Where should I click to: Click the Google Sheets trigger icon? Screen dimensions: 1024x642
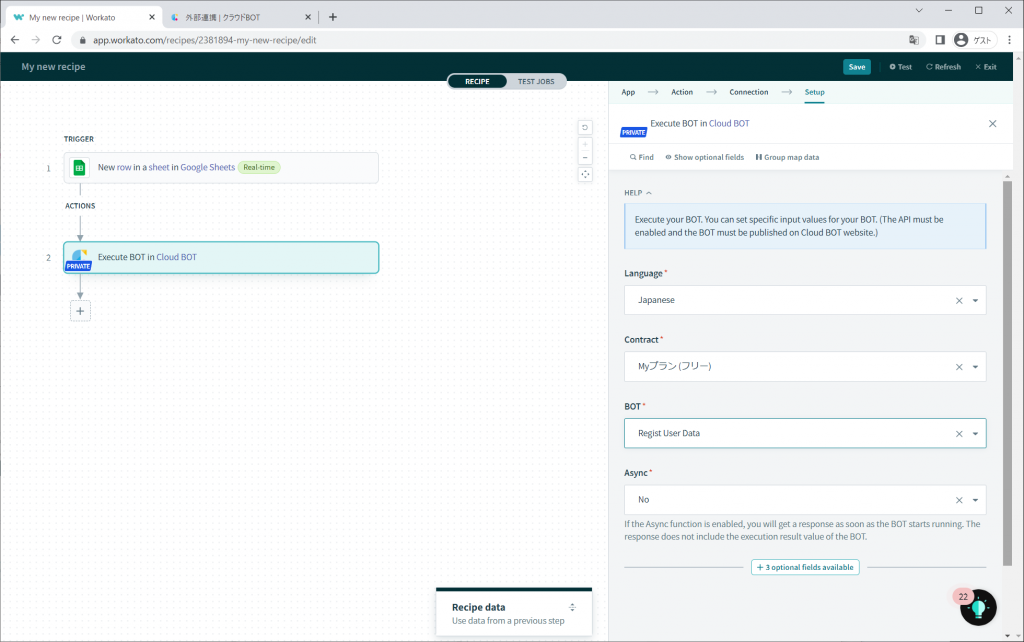pyautogui.click(x=79, y=168)
